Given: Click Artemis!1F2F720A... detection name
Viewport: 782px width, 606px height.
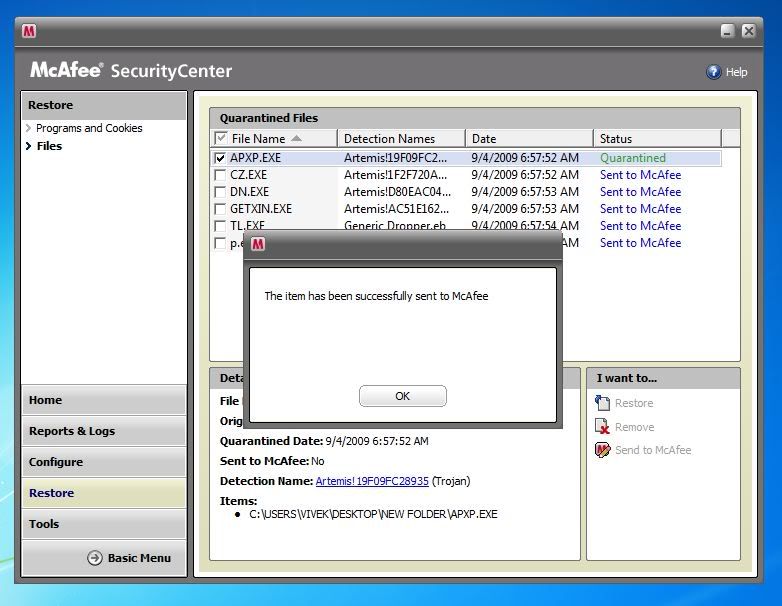Looking at the screenshot, I should click(395, 175).
